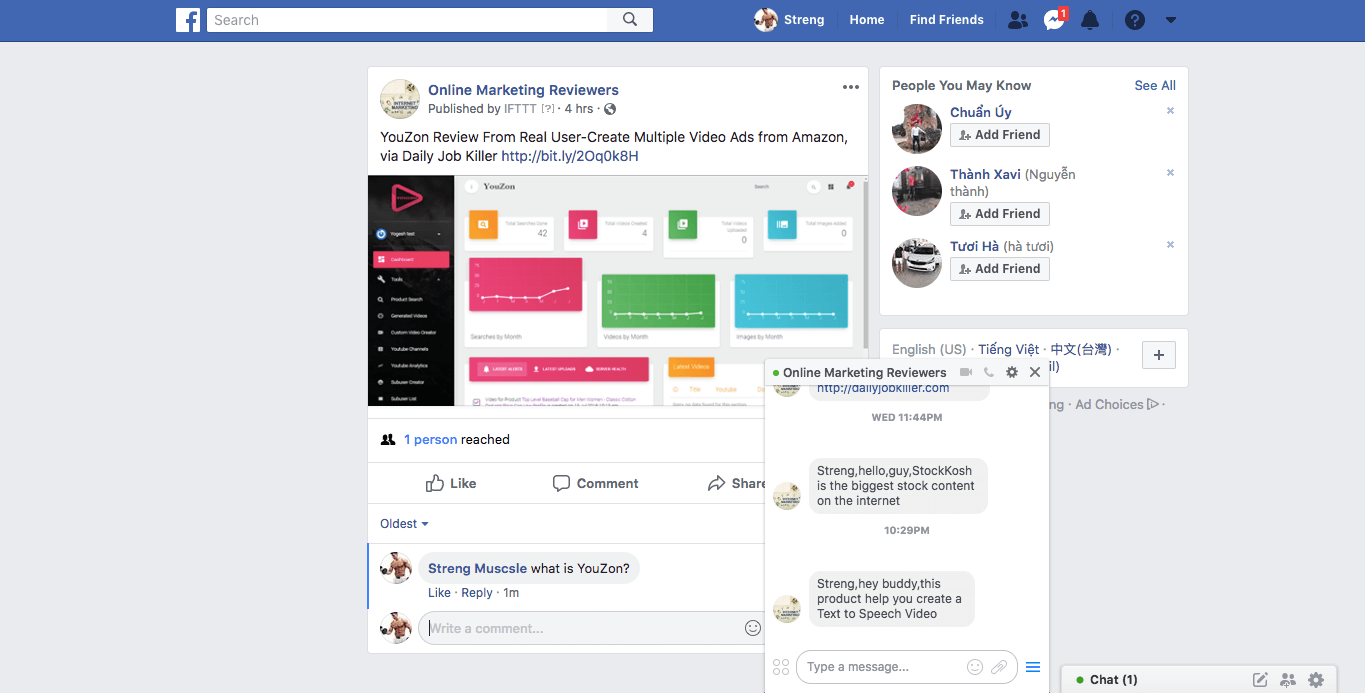Click the new message compose icon in the Chat bar

pyautogui.click(x=1260, y=680)
